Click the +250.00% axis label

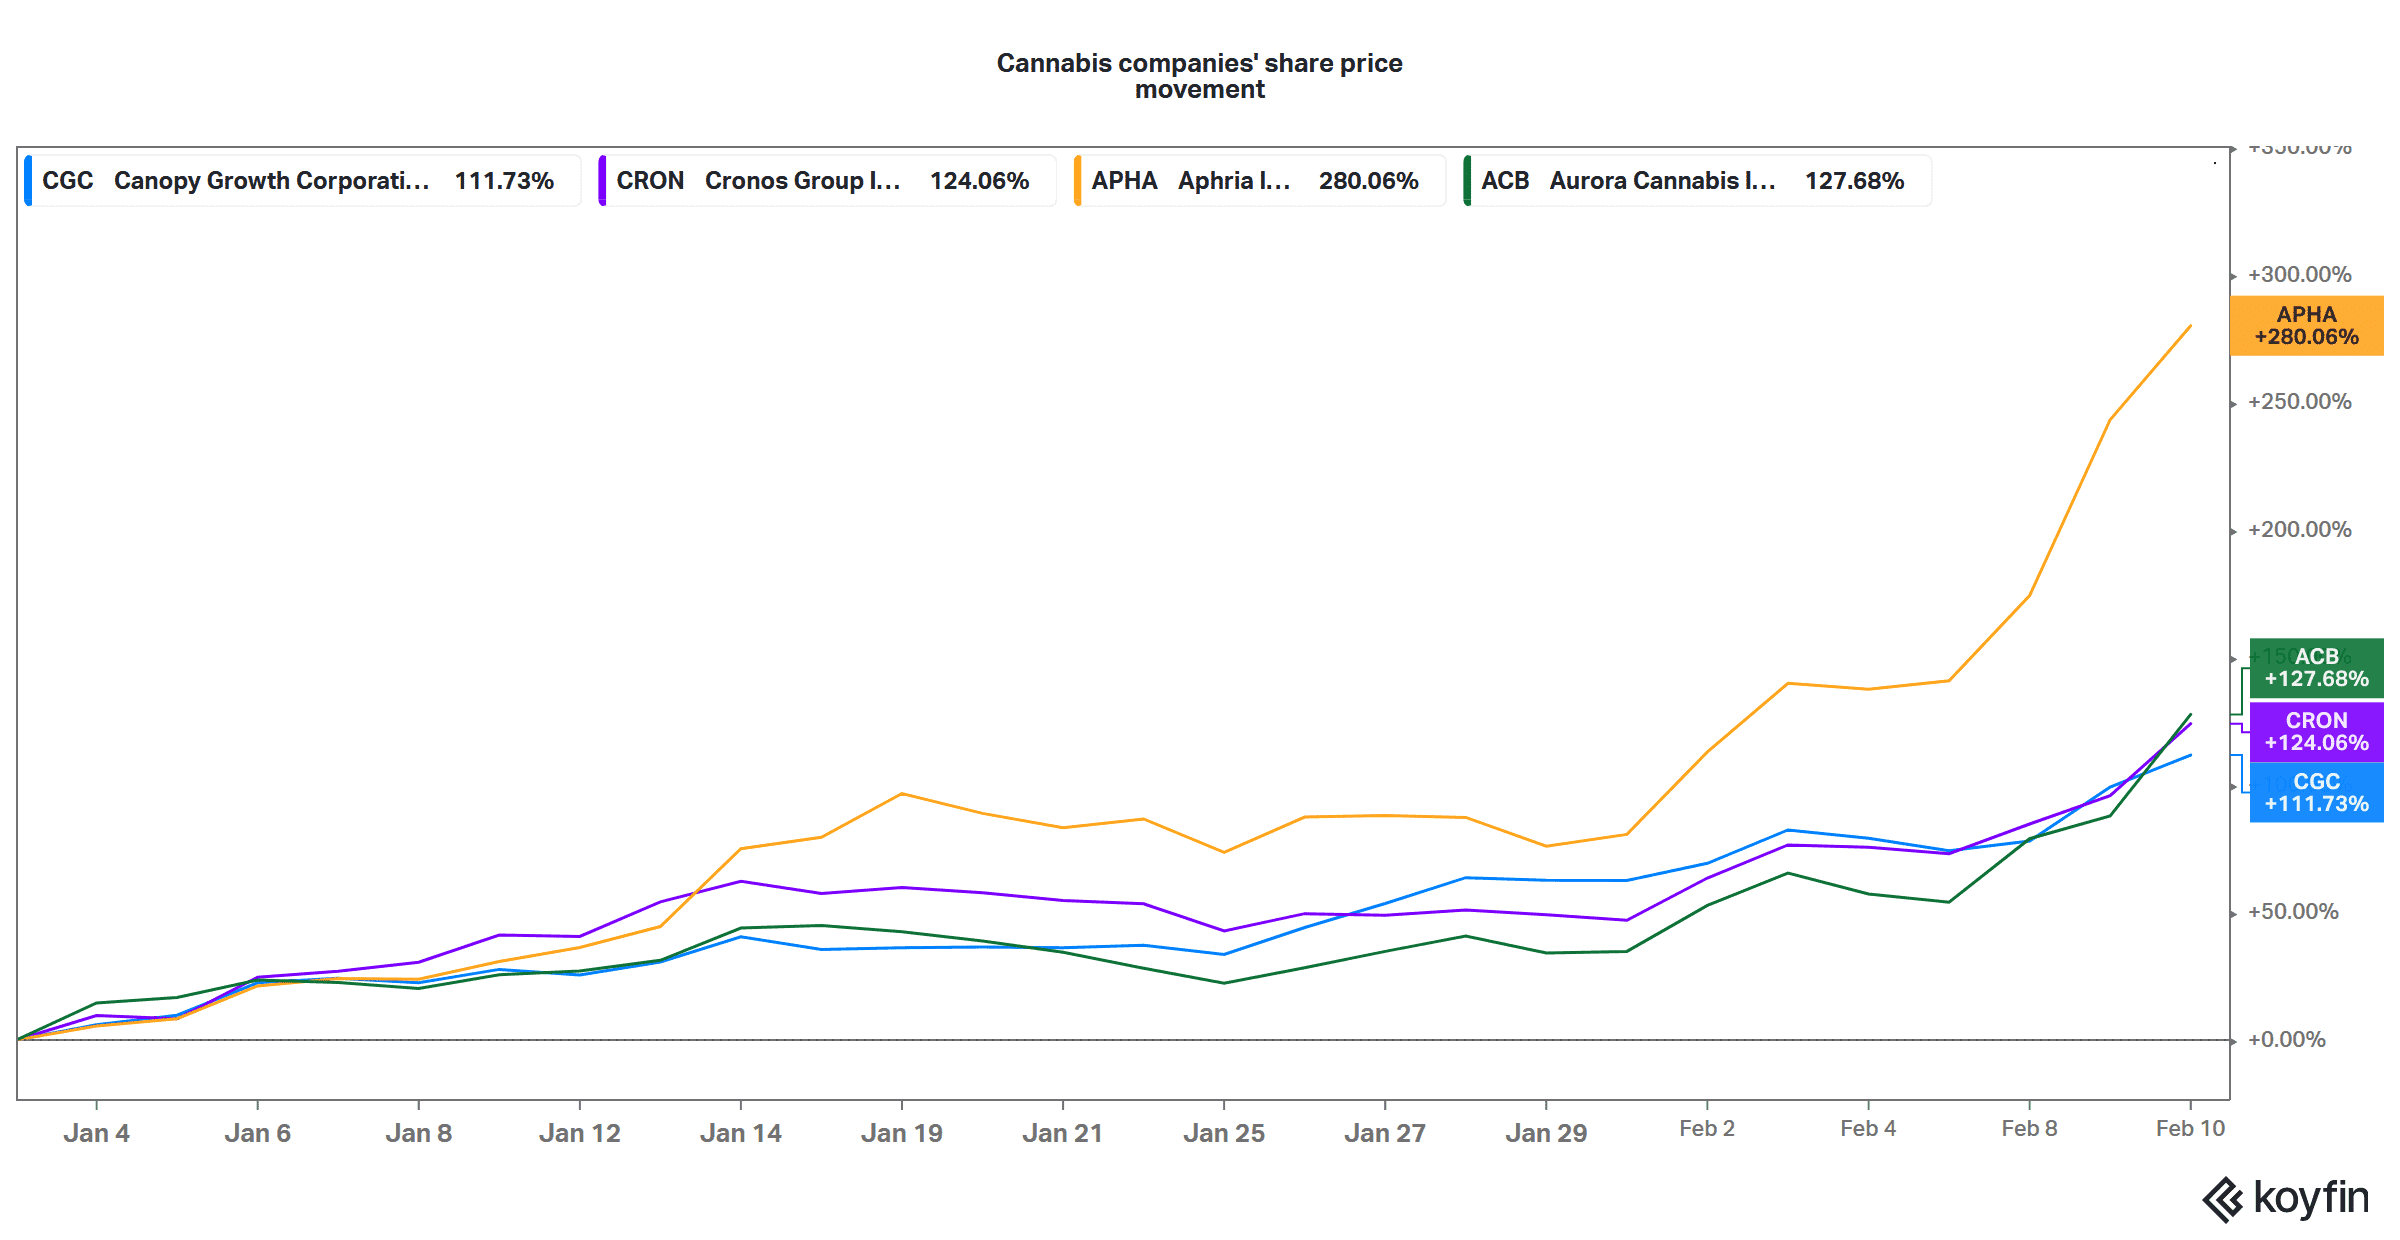(x=2299, y=402)
